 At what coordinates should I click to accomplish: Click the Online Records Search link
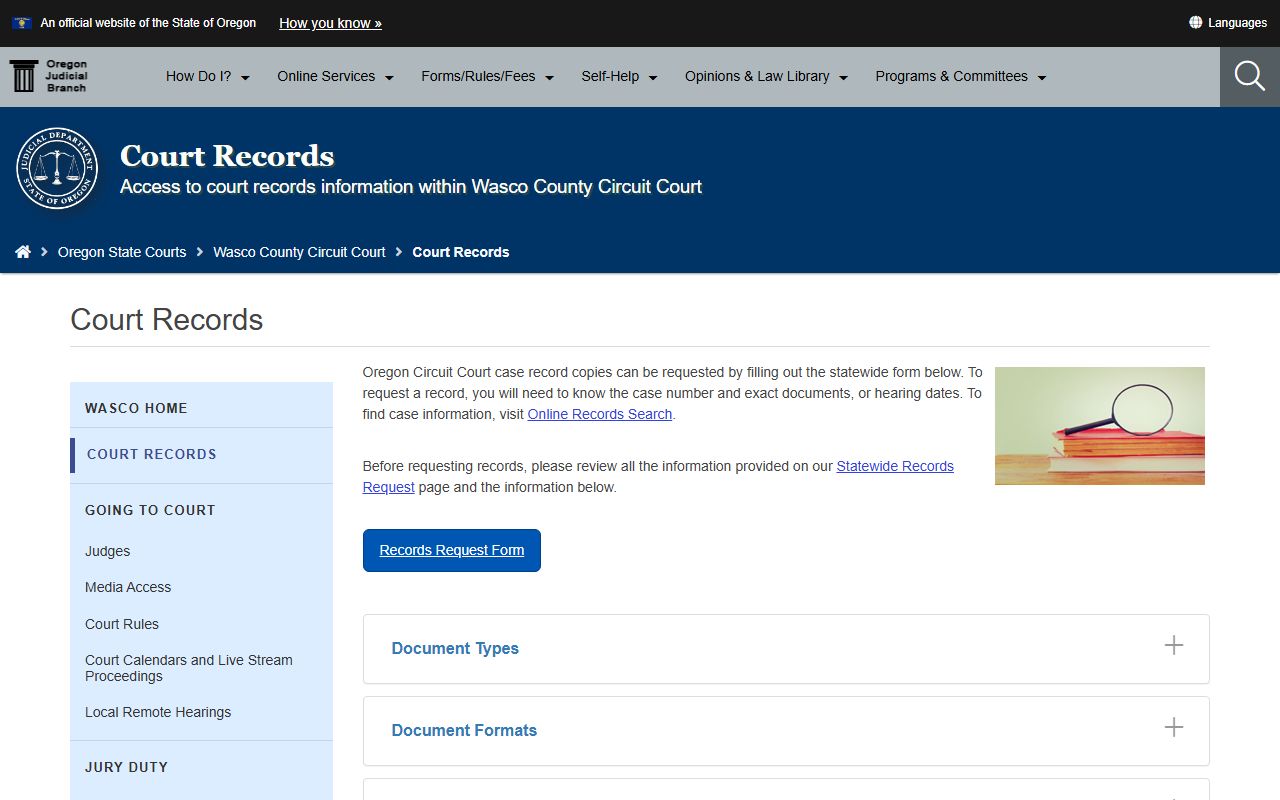point(600,414)
